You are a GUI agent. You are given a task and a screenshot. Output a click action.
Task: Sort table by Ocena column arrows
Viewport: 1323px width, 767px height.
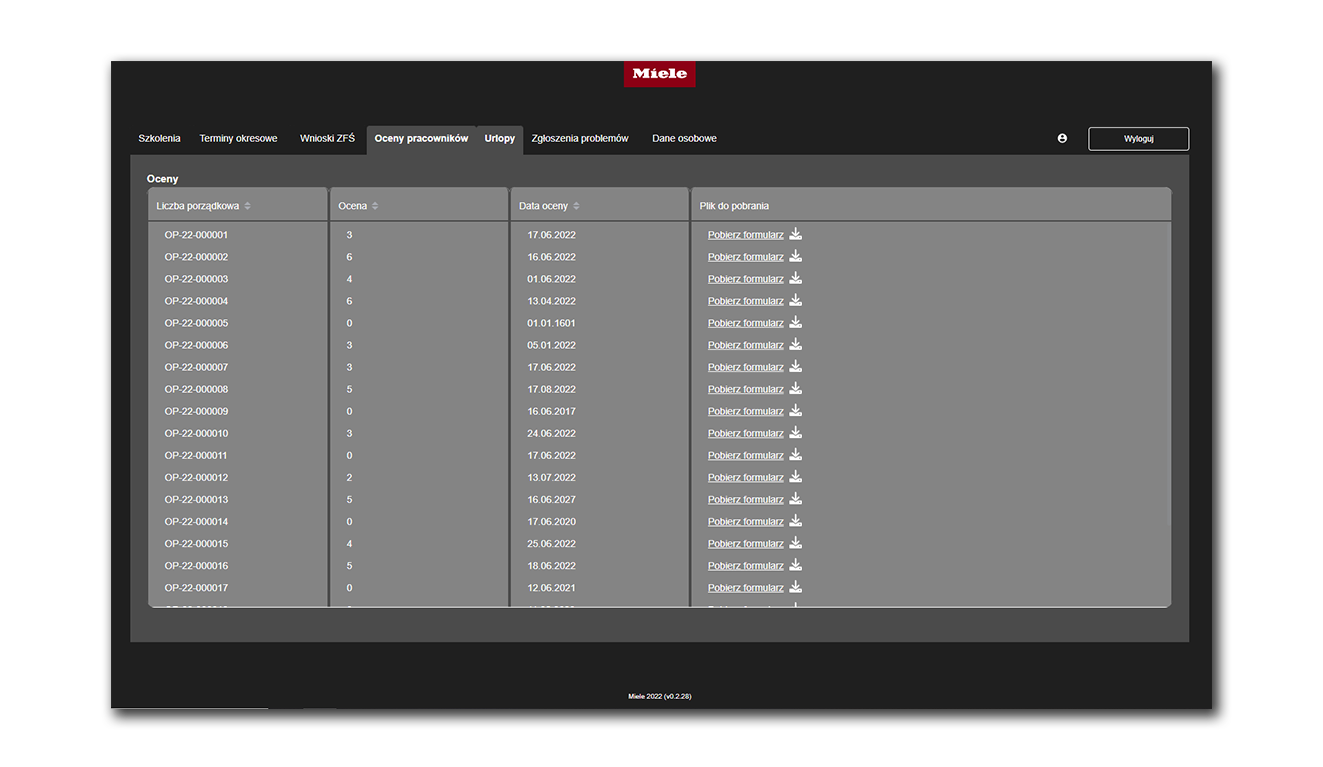pos(375,206)
